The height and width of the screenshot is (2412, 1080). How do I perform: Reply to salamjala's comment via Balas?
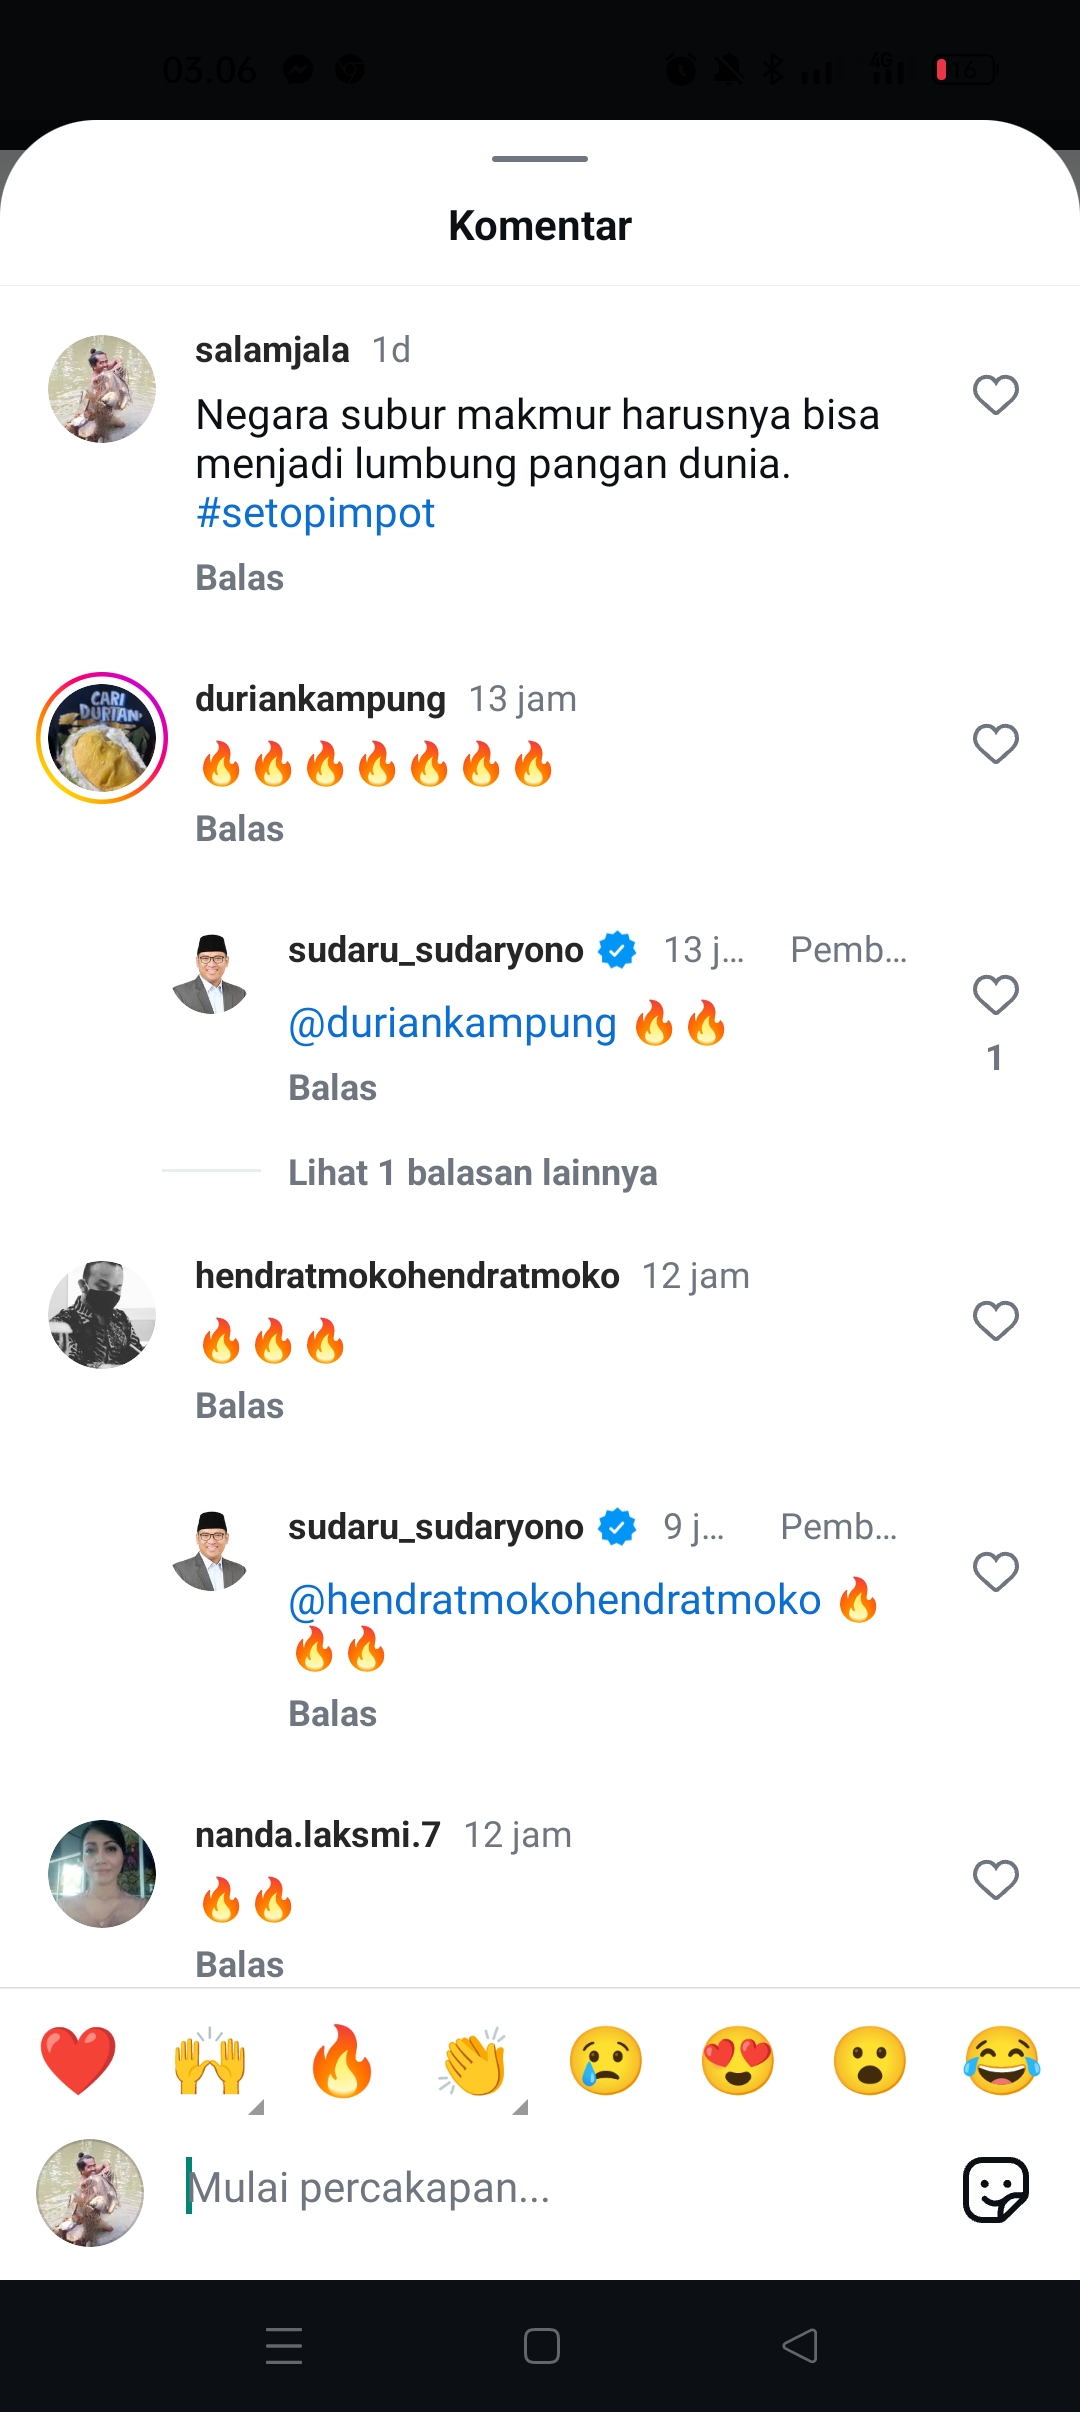[240, 578]
